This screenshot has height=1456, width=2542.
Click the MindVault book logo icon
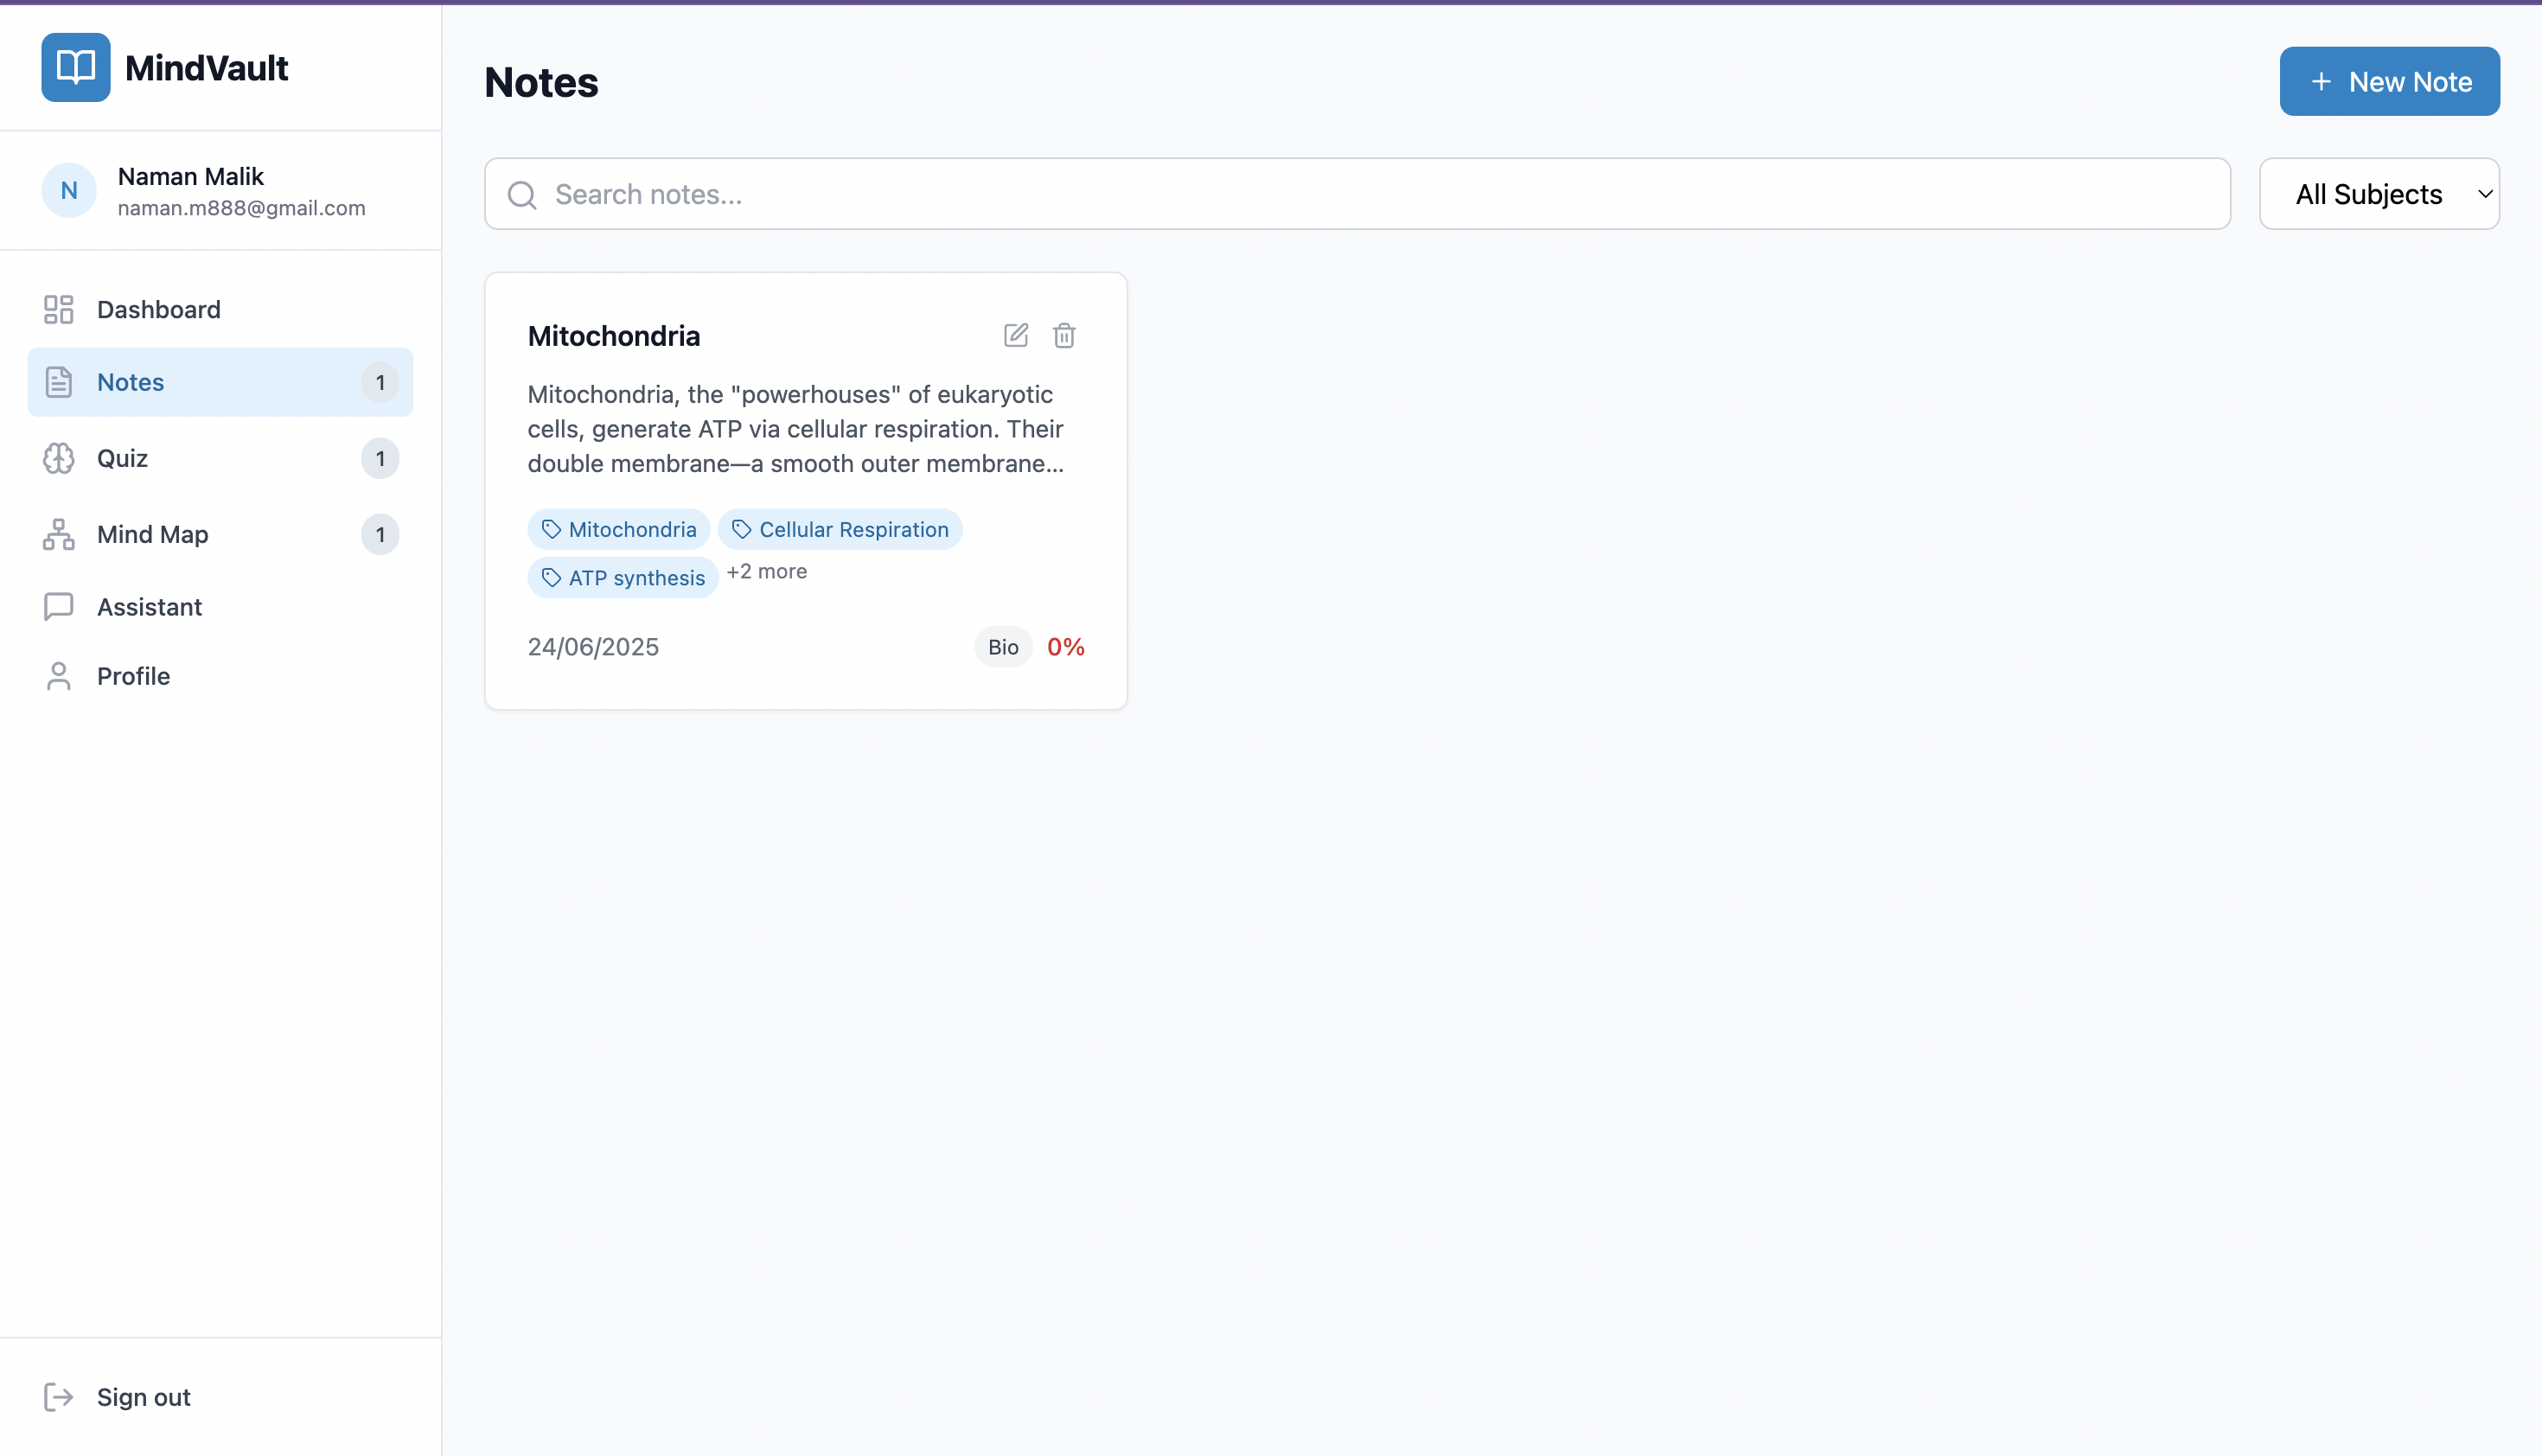click(75, 67)
